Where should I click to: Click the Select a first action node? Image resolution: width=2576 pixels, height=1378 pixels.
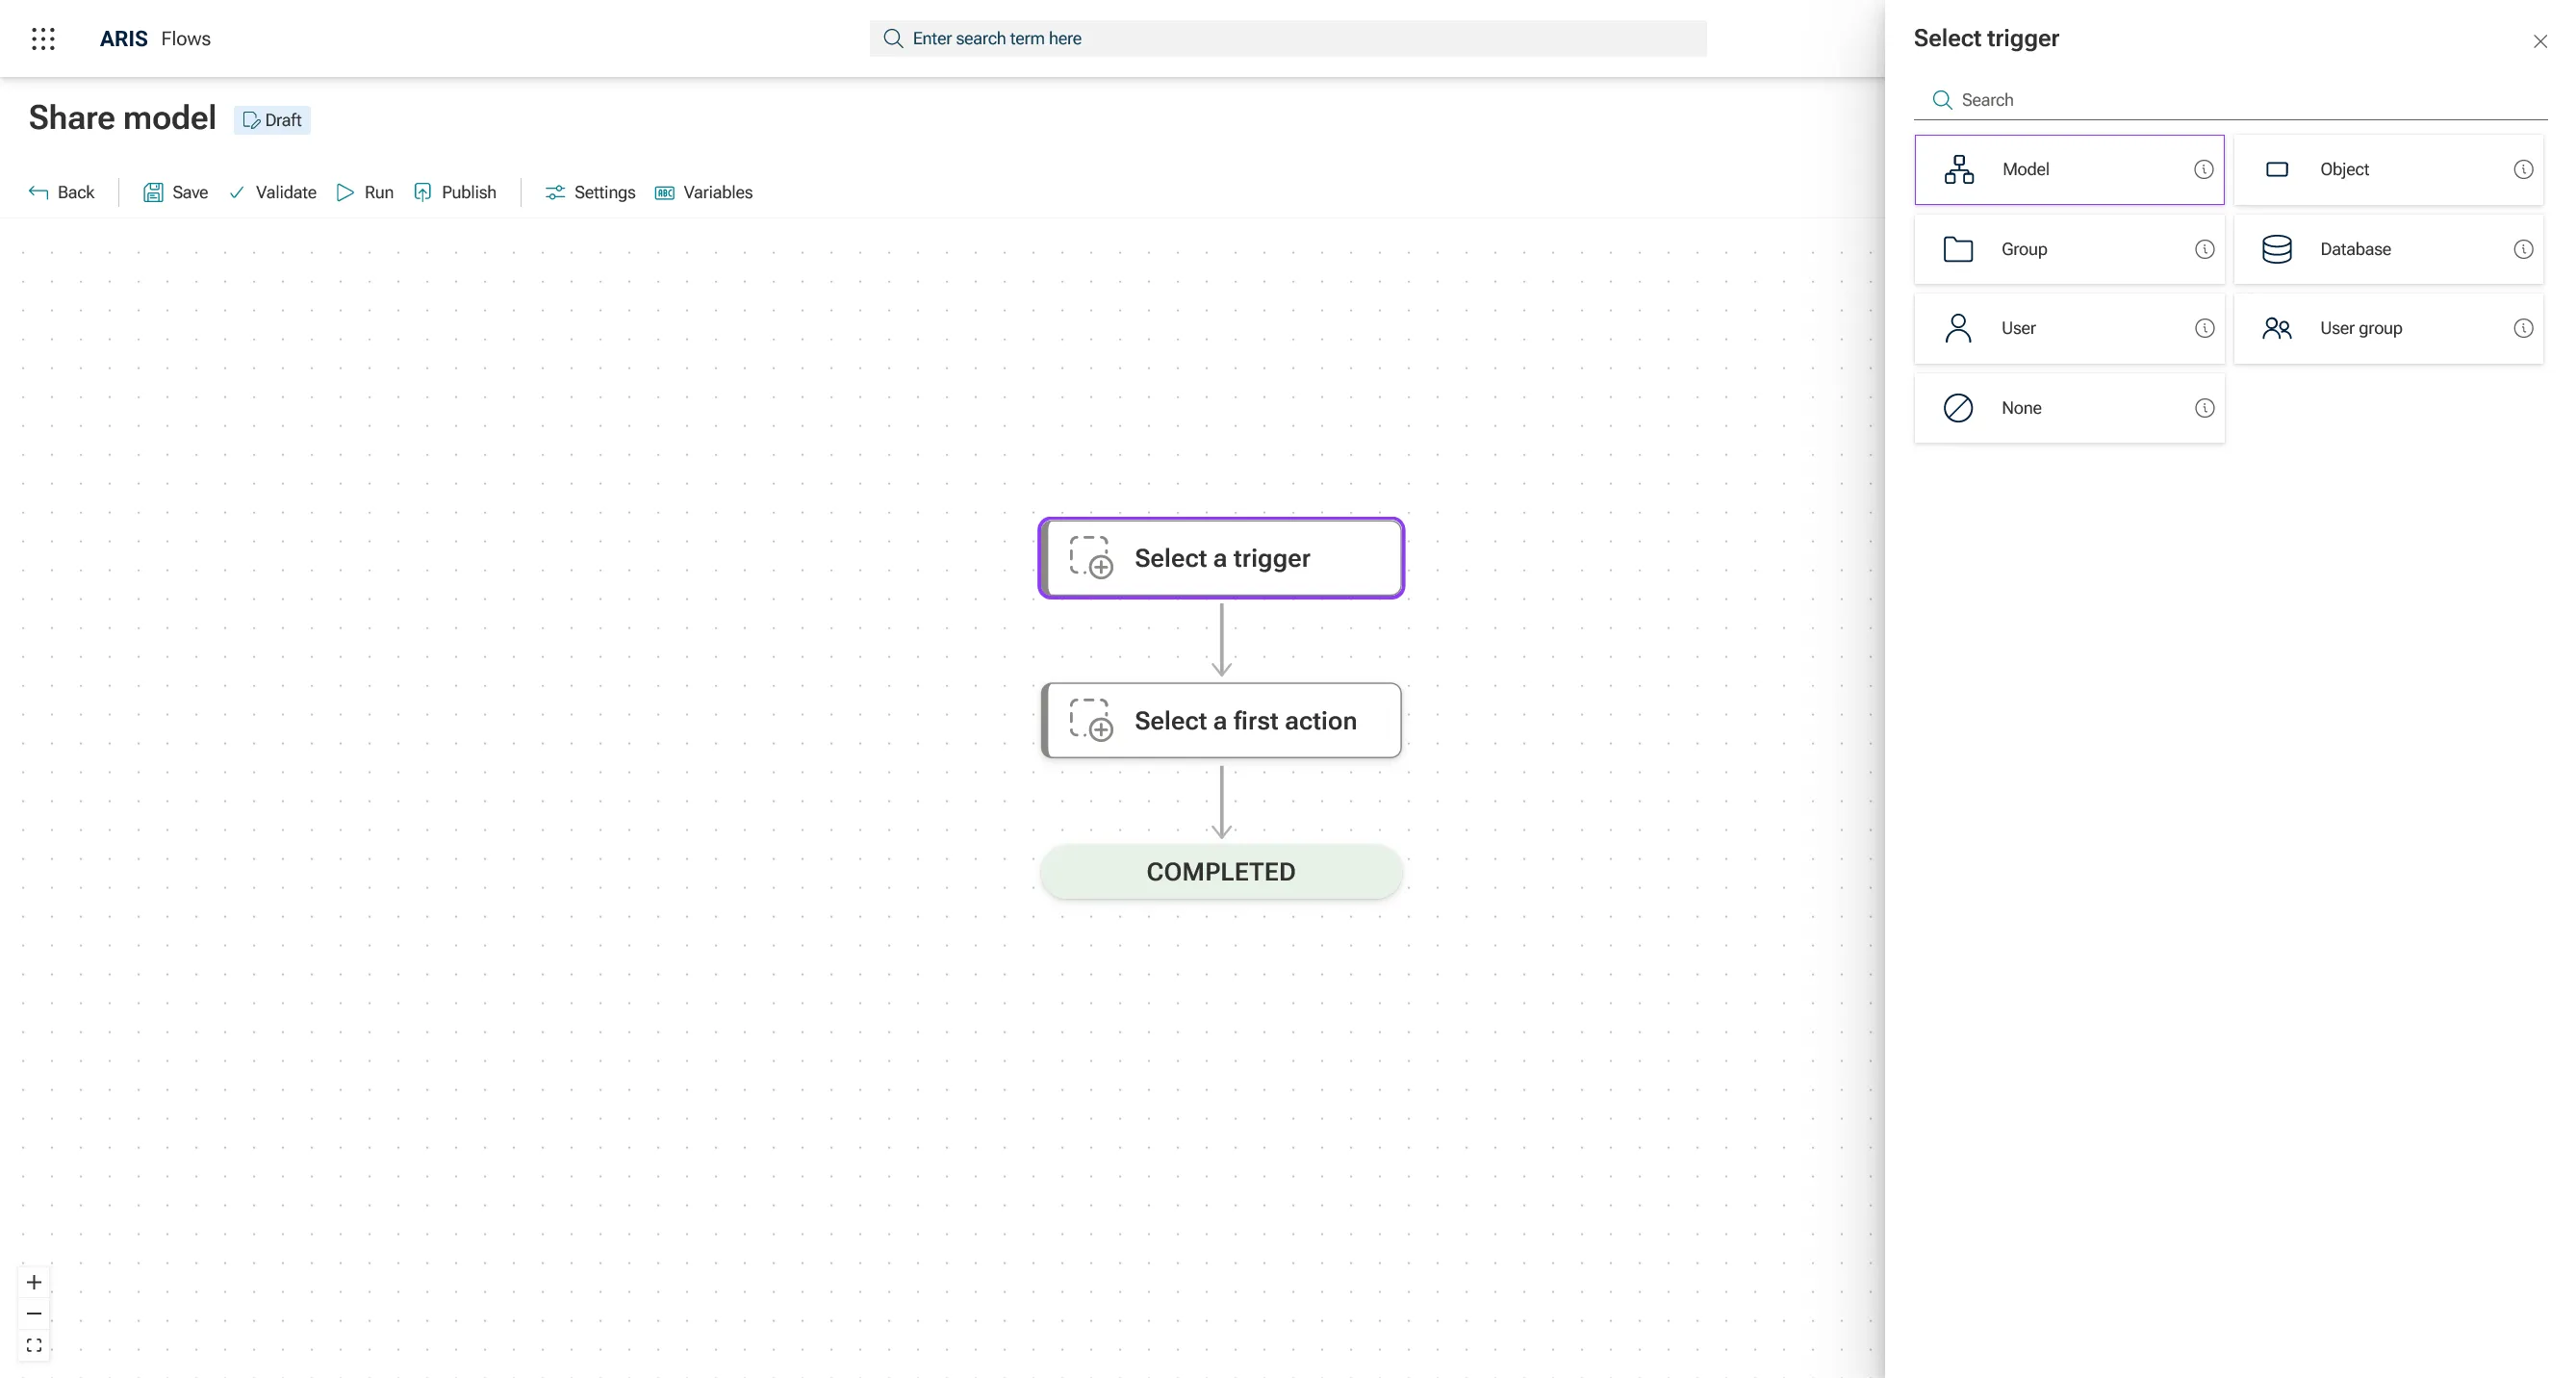coord(1221,721)
